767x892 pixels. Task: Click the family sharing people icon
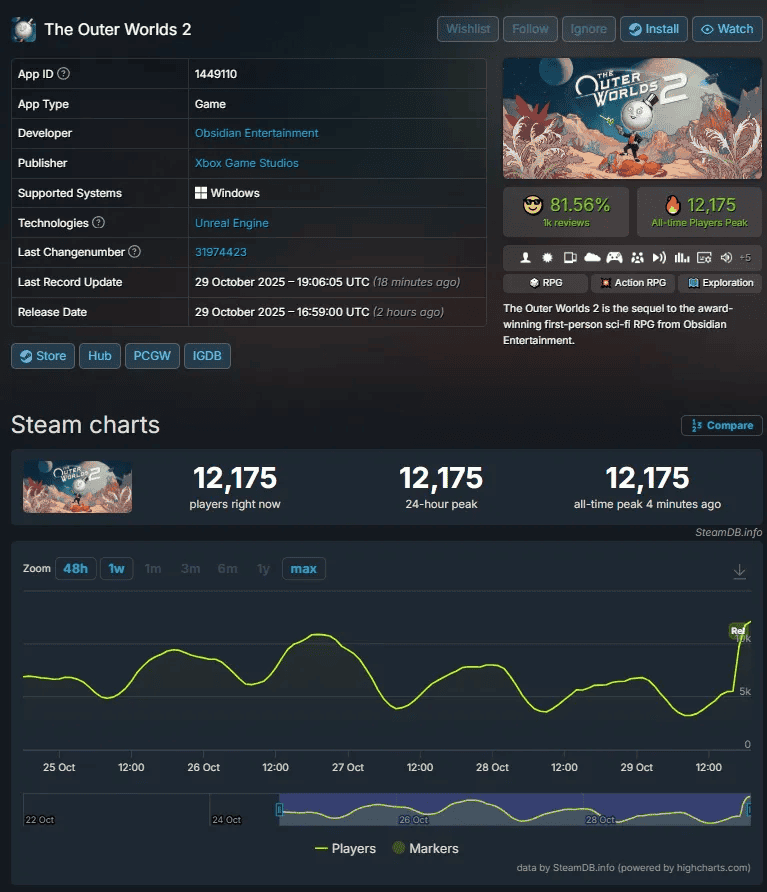(637, 257)
